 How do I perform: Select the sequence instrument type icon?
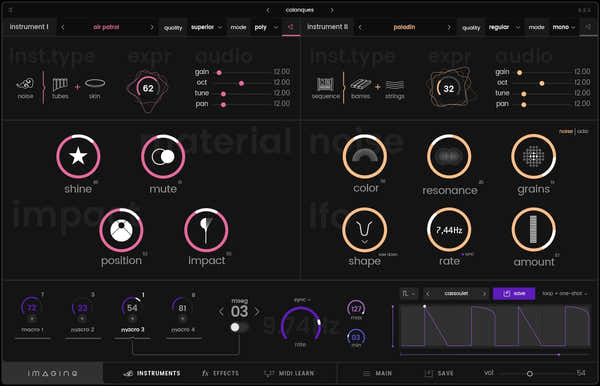[325, 84]
